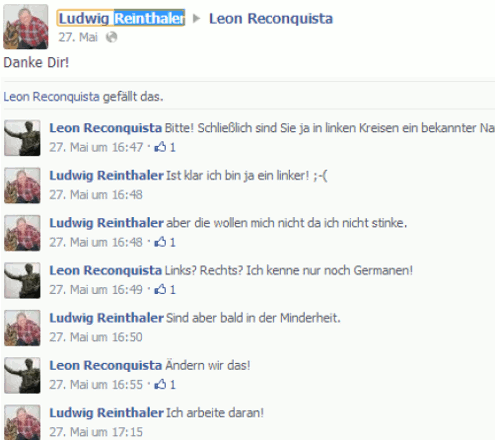The height and width of the screenshot is (441, 495).
Task: Click the arrow icon between the two post names
Action: (197, 19)
